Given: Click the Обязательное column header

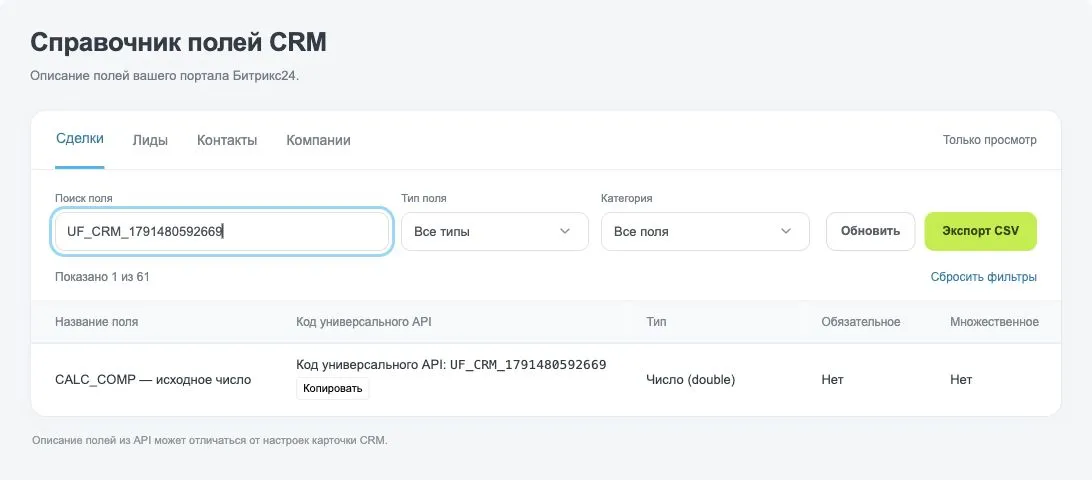Looking at the screenshot, I should 861,322.
